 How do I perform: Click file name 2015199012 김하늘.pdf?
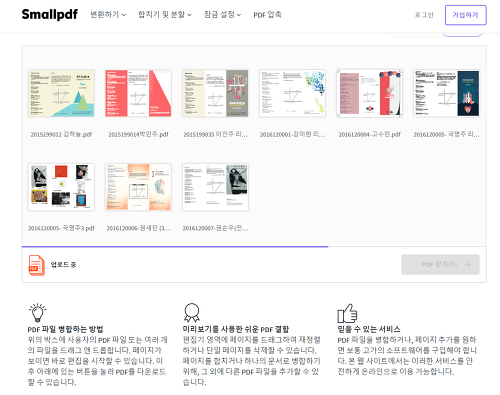[61, 134]
